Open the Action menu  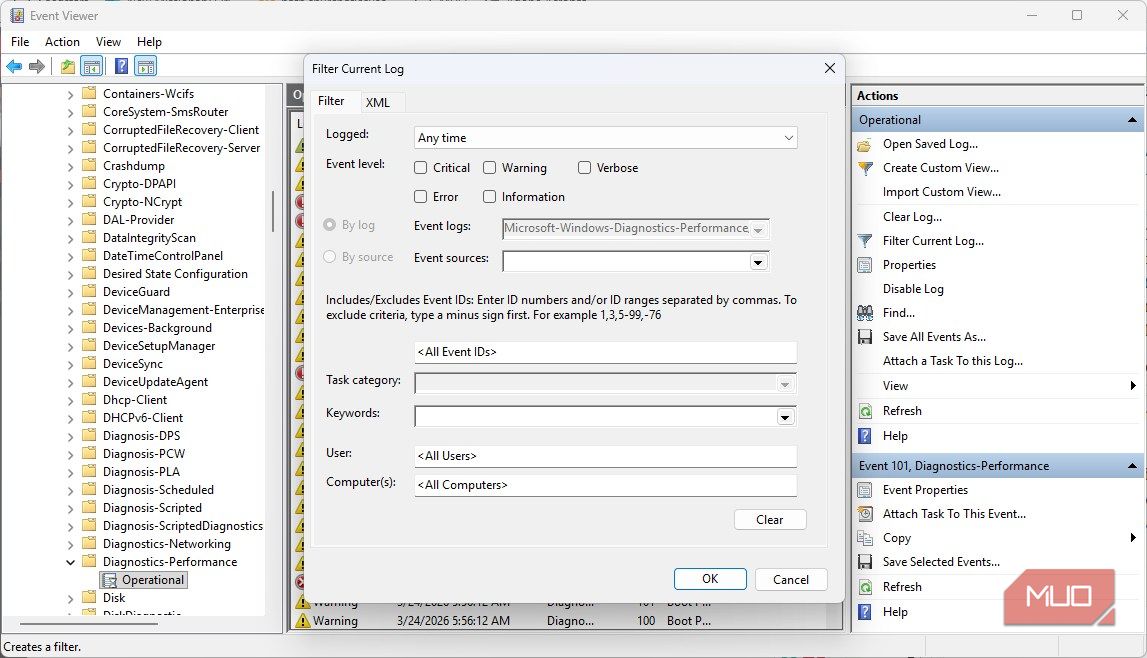[62, 42]
